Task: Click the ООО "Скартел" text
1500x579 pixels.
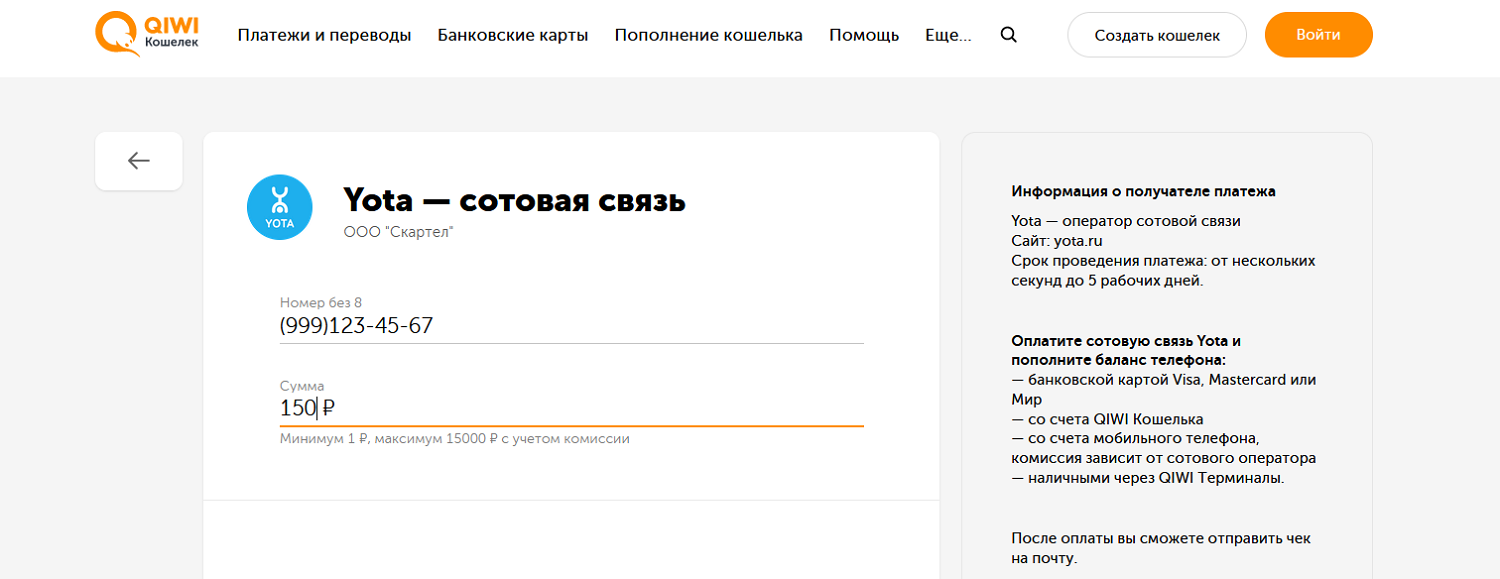Action: 398,232
